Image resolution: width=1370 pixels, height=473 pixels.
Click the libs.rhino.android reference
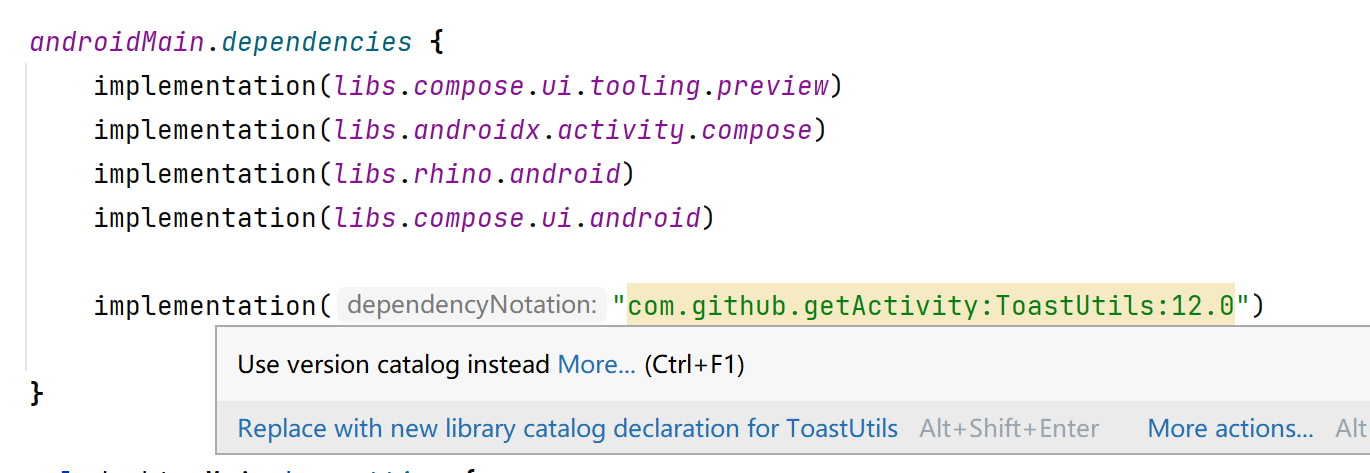(x=478, y=174)
